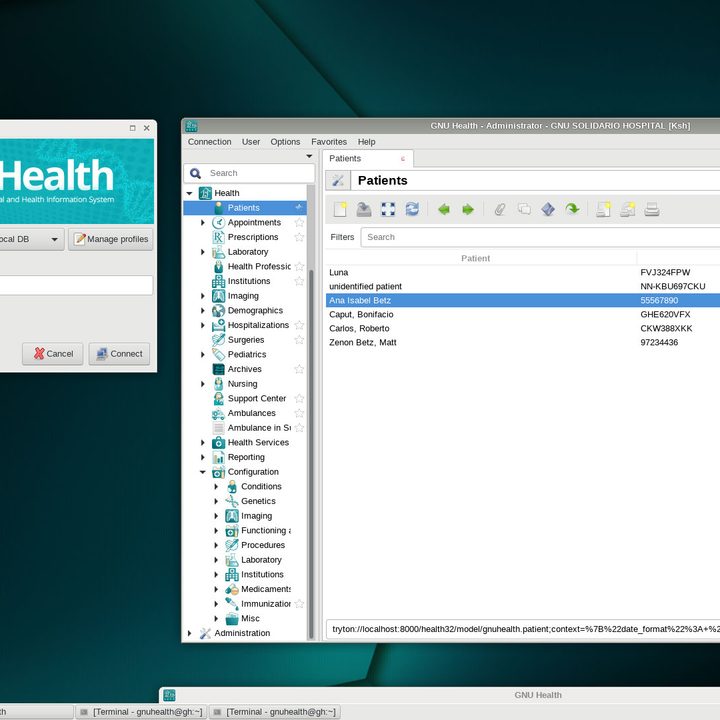Screen dimensions: 720x720
Task: Select the Caput, Bonifacio patient row
Action: point(523,315)
